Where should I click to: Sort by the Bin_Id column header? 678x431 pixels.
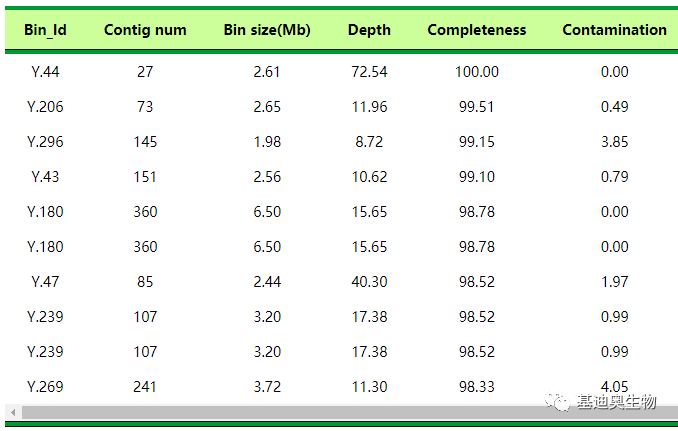point(45,30)
